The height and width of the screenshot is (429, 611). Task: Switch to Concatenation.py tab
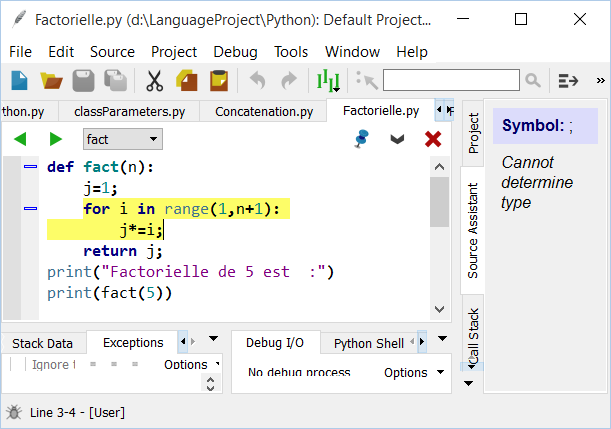(264, 111)
